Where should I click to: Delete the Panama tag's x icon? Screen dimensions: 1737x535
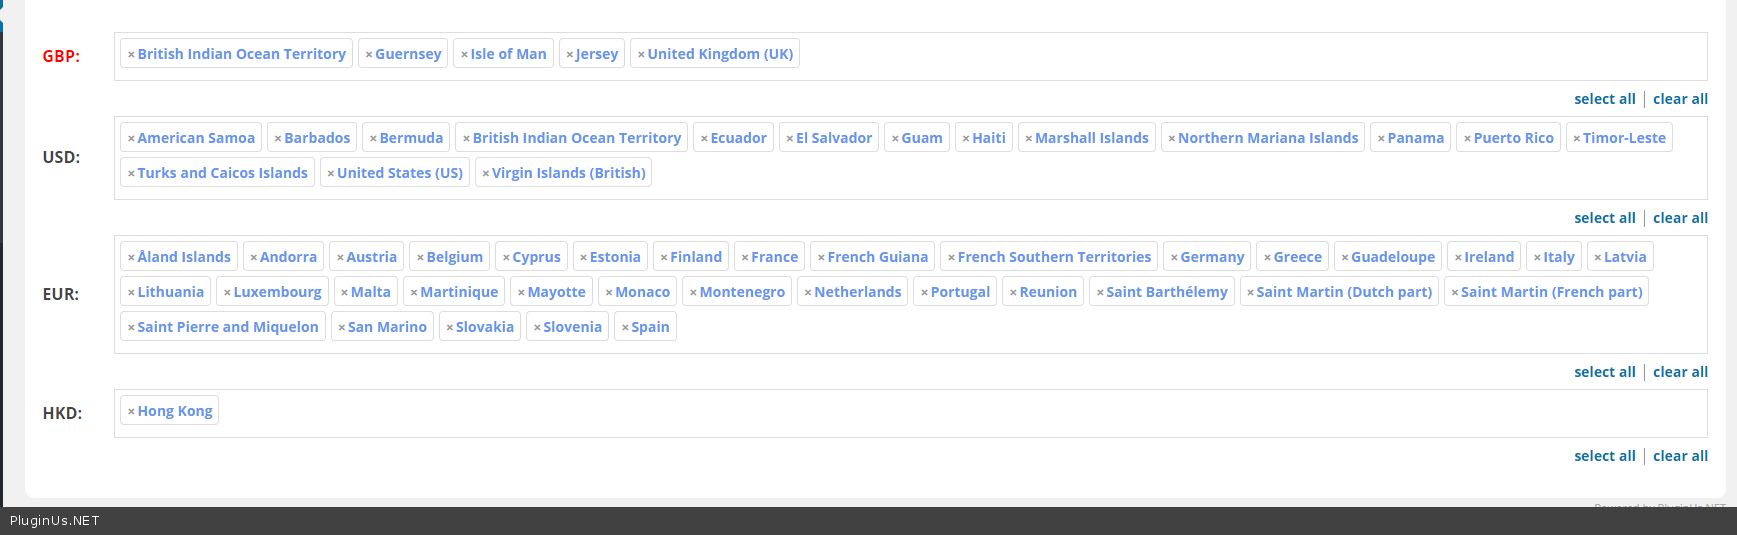point(1381,139)
